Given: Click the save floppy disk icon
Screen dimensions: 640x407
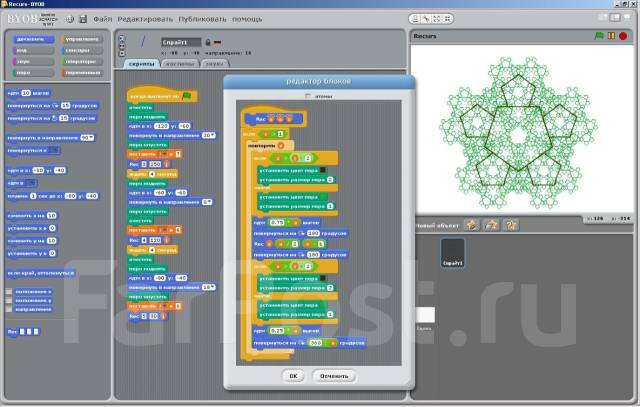Looking at the screenshot, I should 81,18.
